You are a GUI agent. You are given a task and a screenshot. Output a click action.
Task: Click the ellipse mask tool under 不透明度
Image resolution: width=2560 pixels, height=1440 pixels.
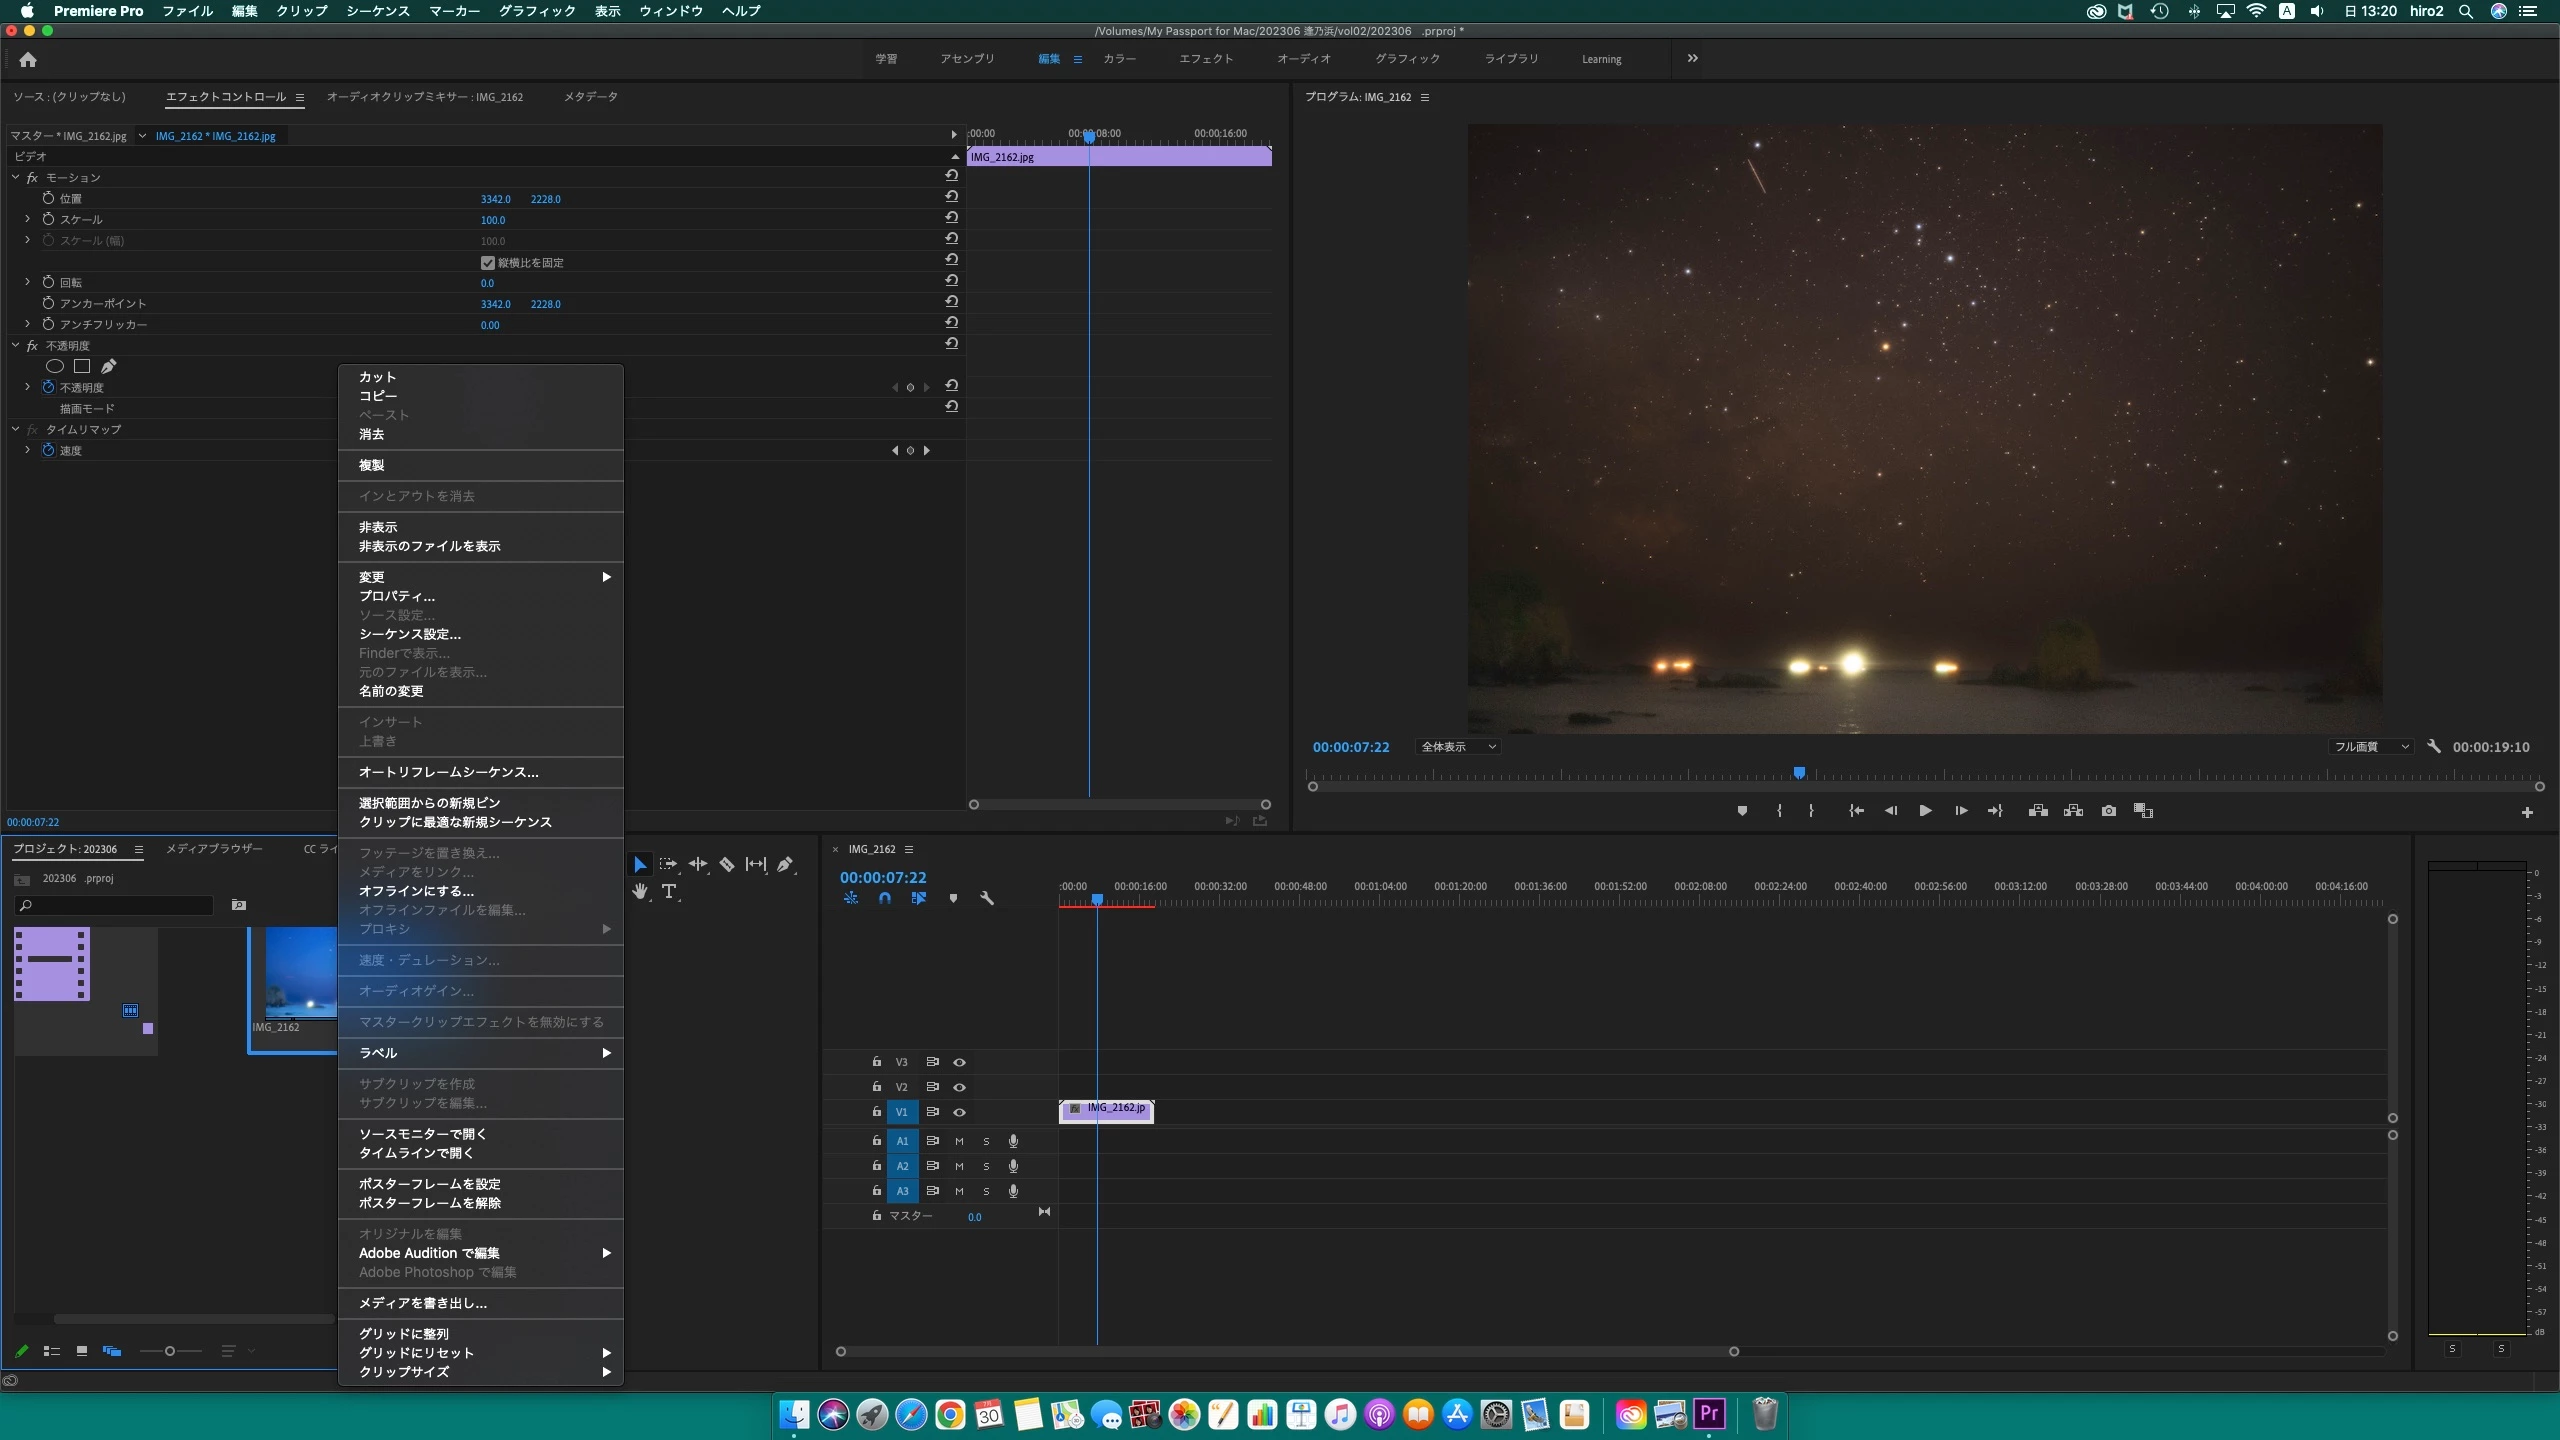click(55, 366)
